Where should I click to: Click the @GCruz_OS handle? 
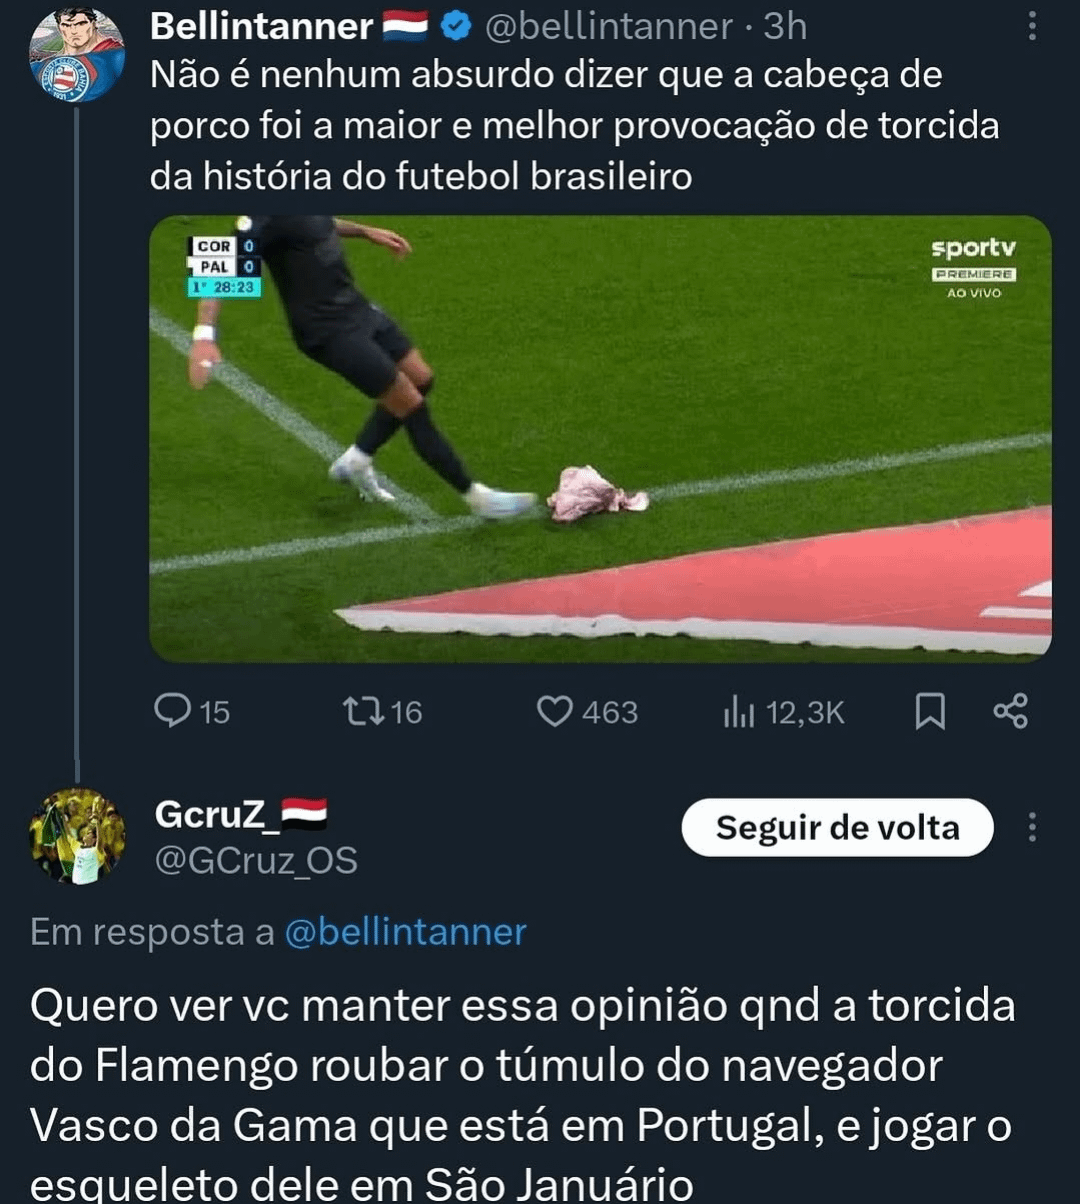(255, 860)
